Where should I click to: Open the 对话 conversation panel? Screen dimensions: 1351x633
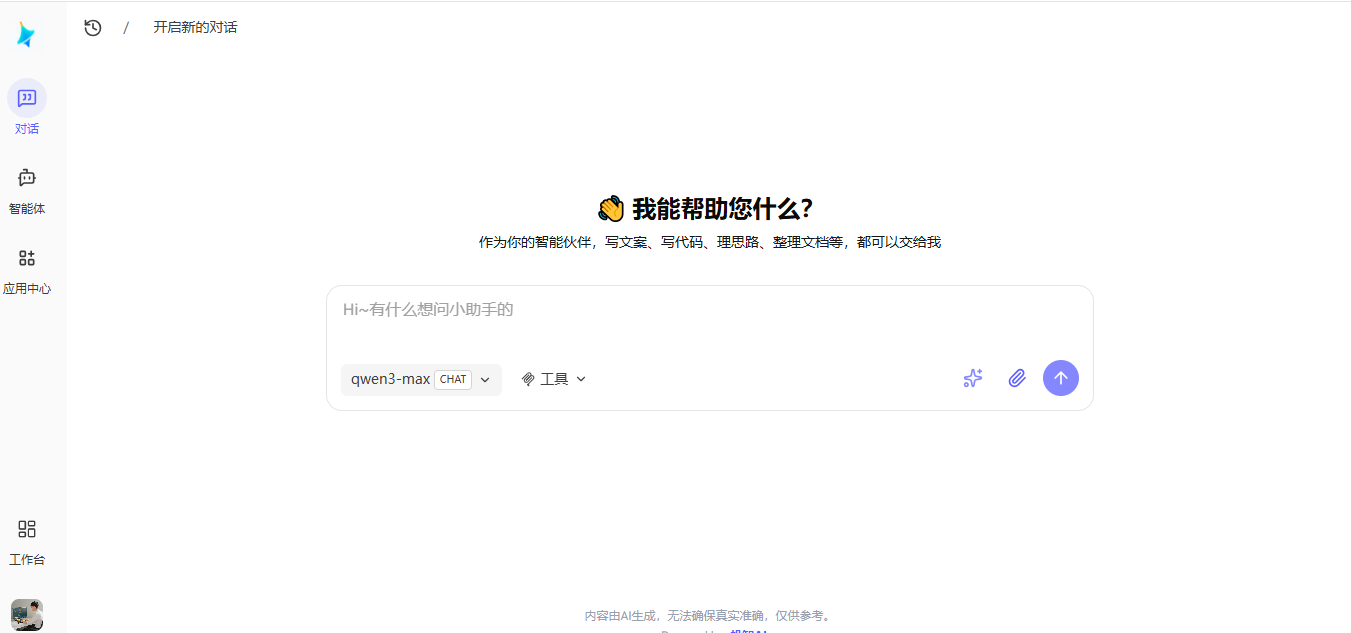click(x=26, y=108)
